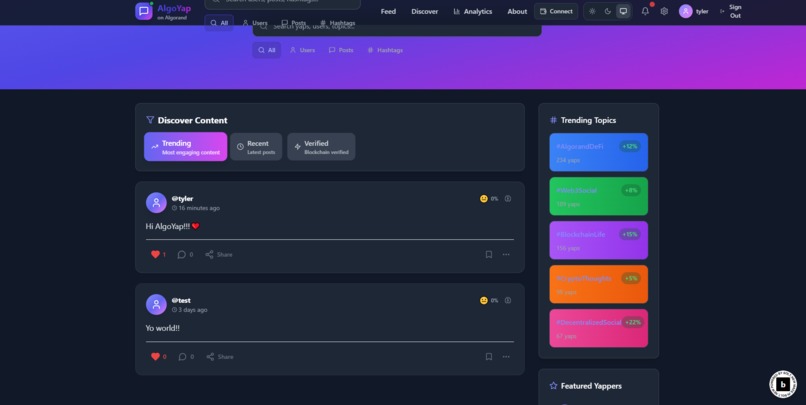Click the info icon on @tyler's post

[508, 198]
